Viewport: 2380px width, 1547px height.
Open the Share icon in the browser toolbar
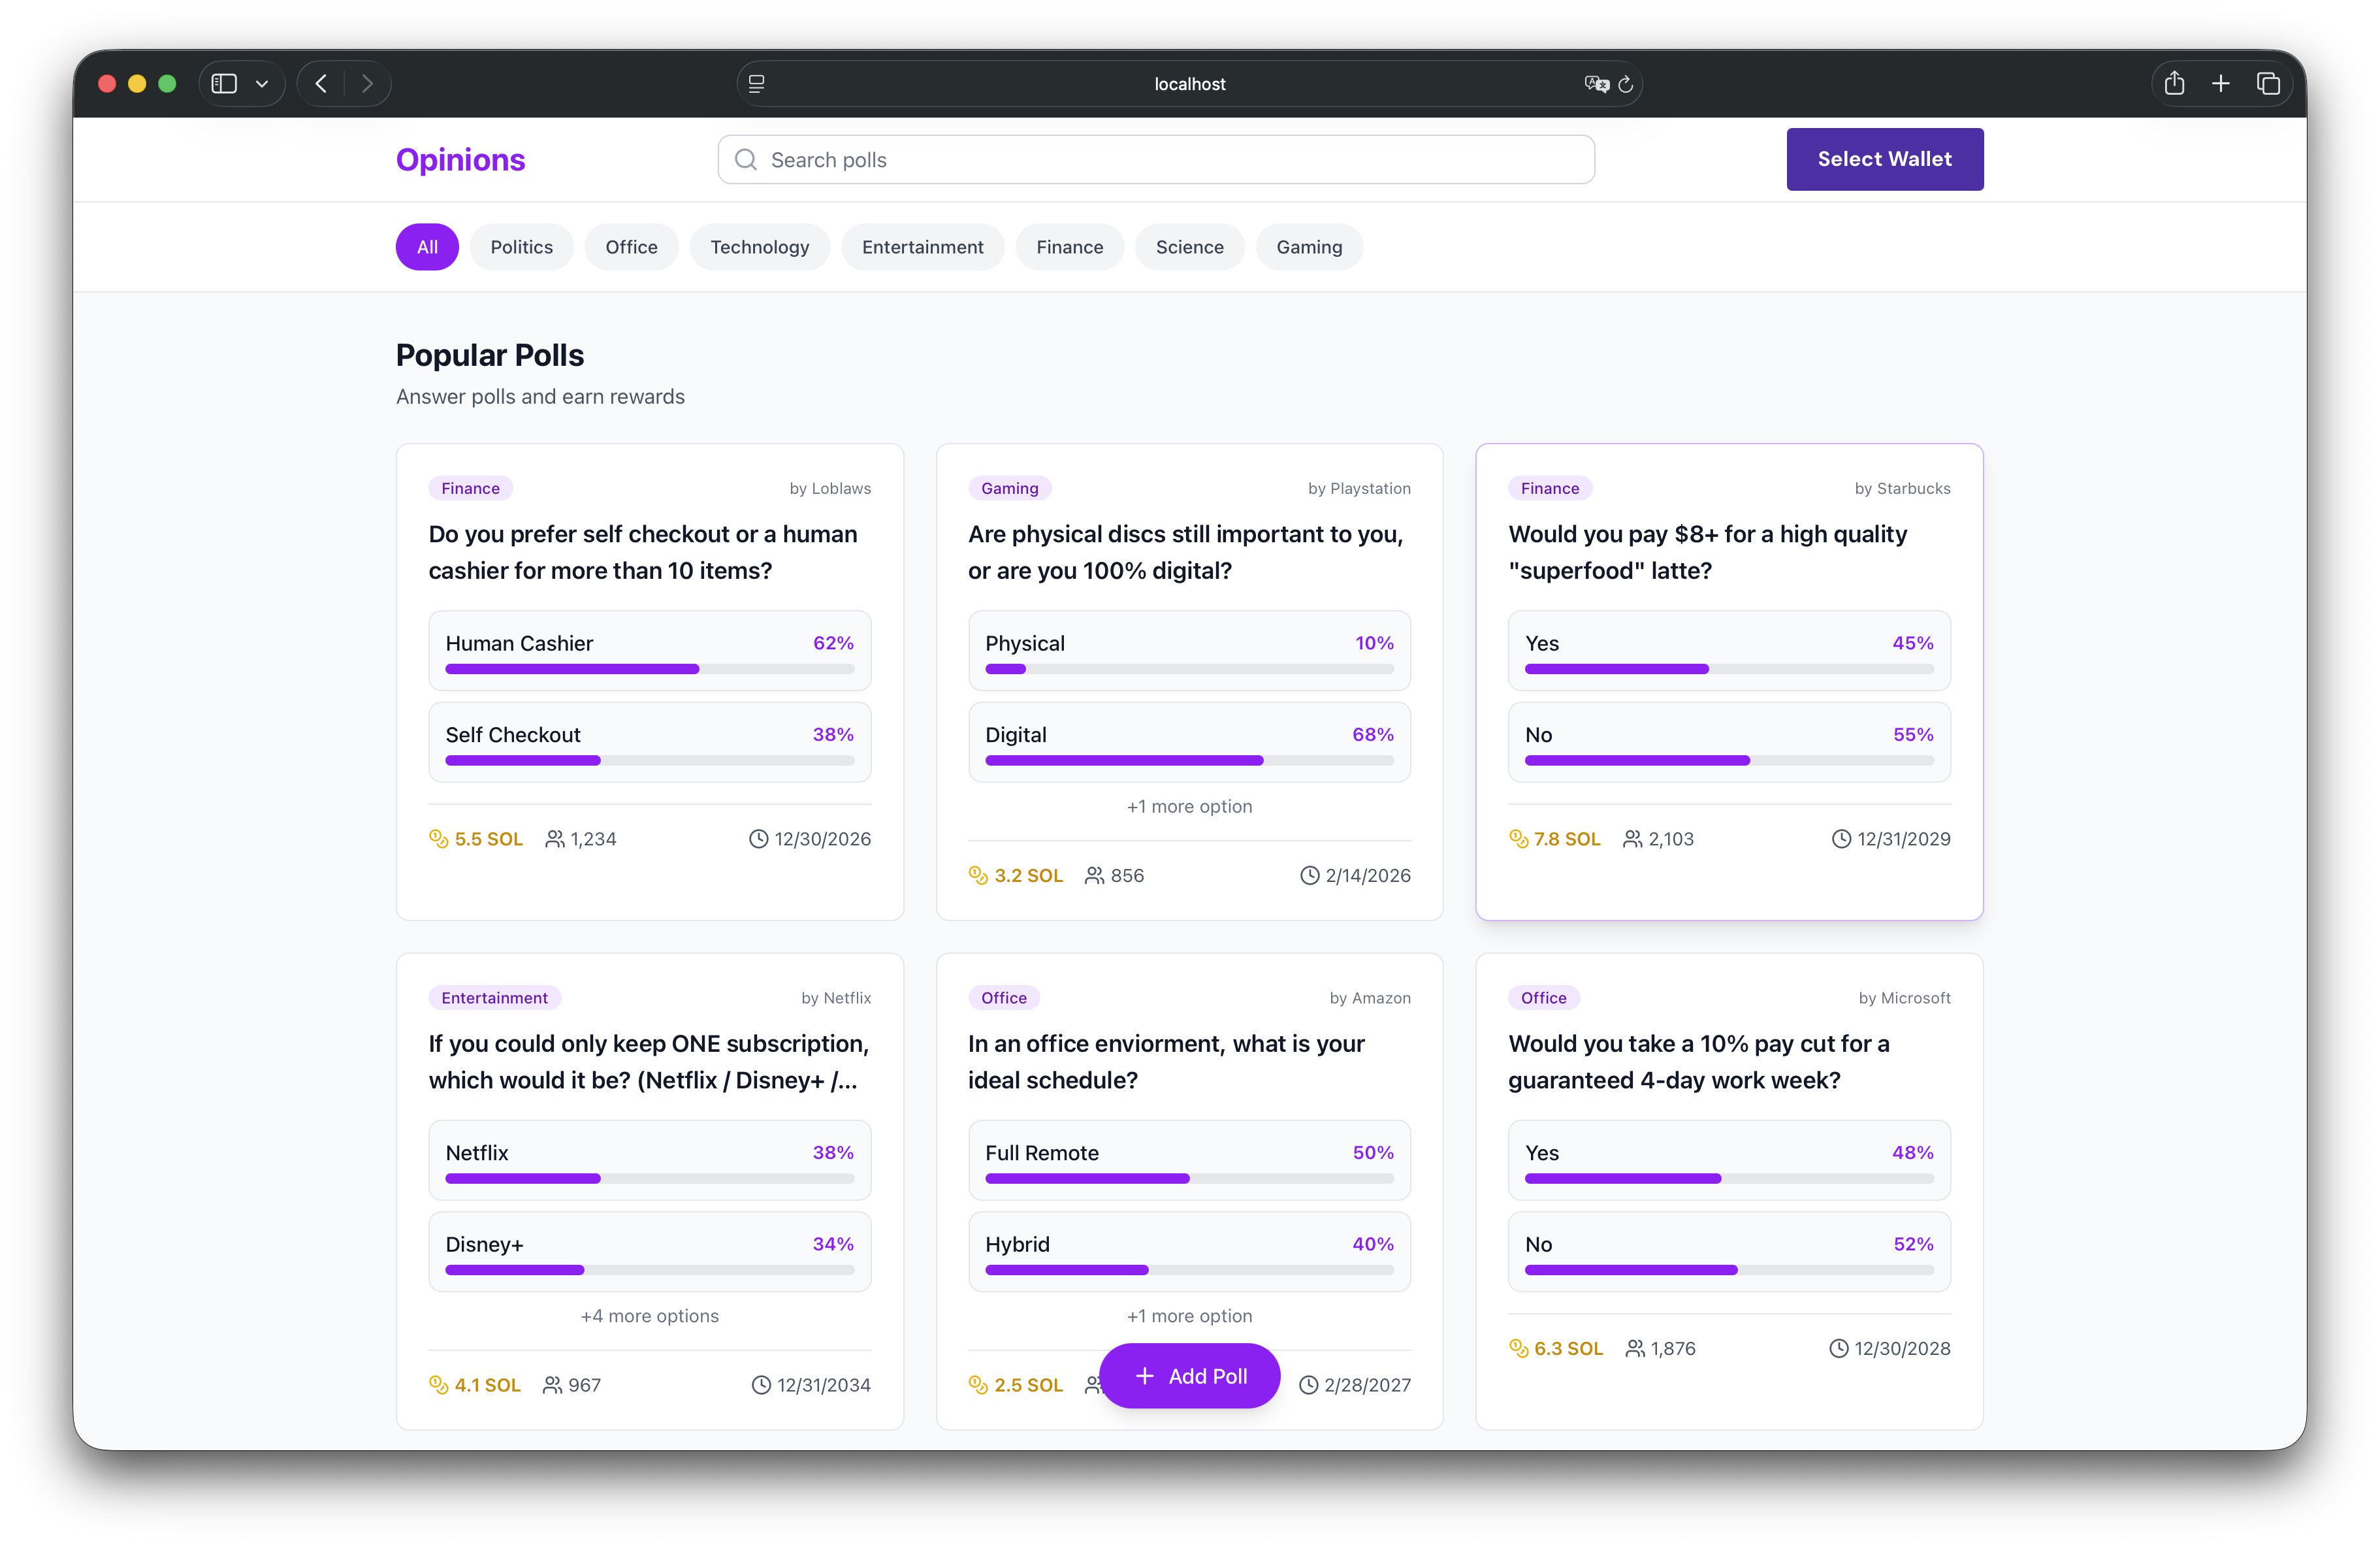(x=2174, y=84)
